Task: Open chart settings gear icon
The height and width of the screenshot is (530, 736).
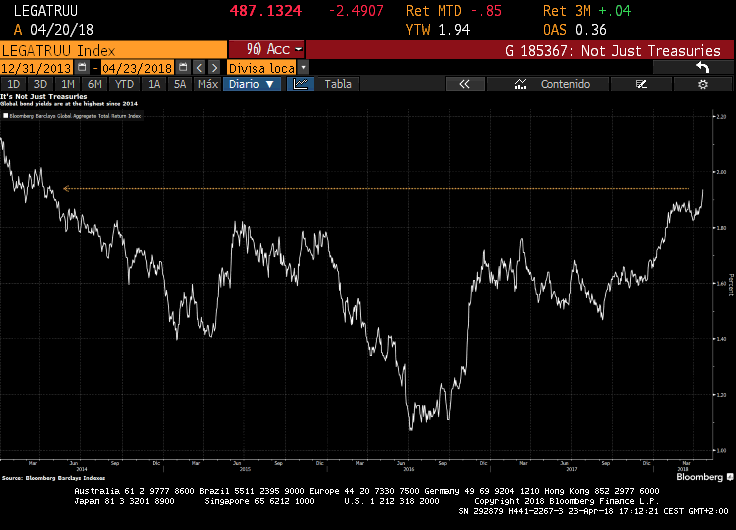Action: [x=703, y=84]
